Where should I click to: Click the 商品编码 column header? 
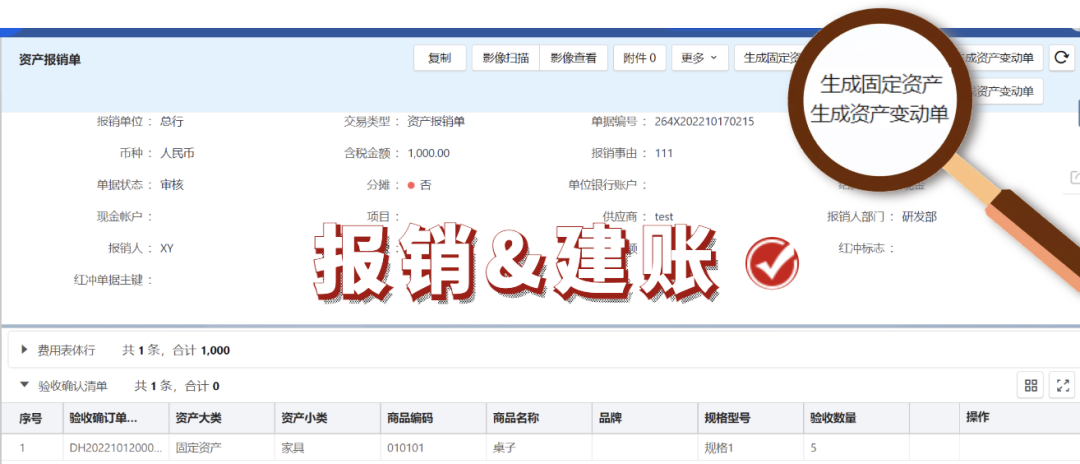click(410, 418)
